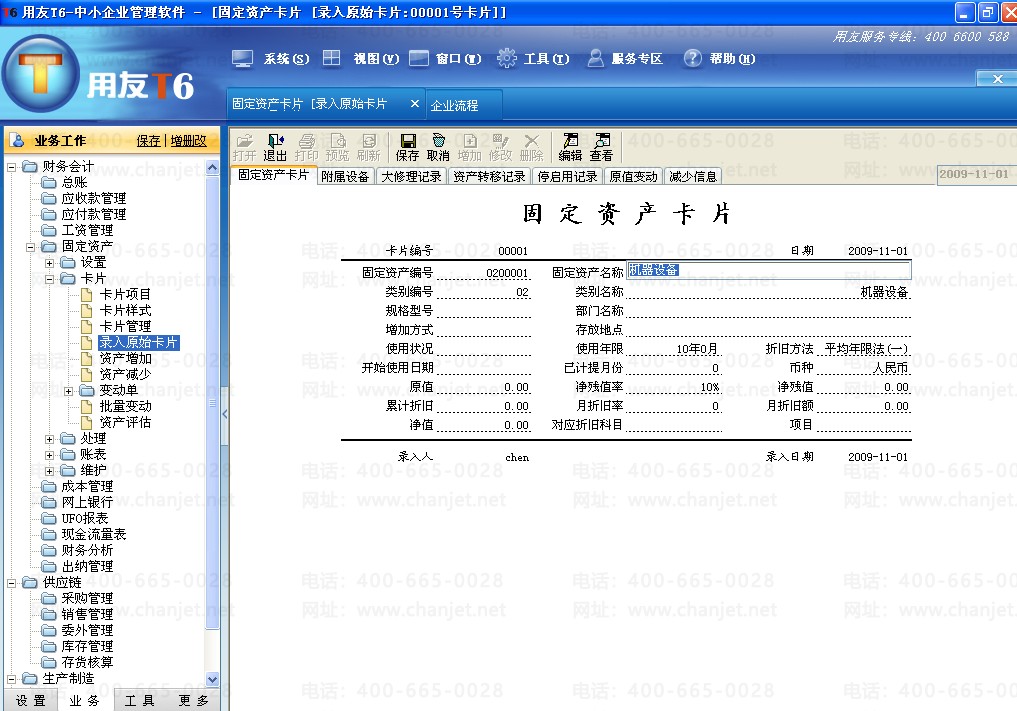
Task: Click the 工具 bottom panel tab
Action: 139,701
